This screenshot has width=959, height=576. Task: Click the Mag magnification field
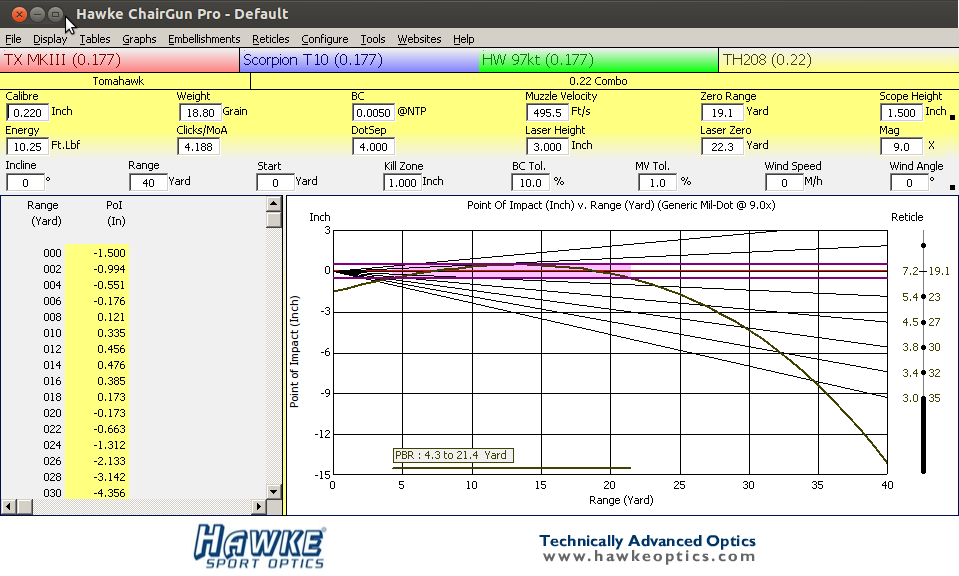pyautogui.click(x=902, y=147)
